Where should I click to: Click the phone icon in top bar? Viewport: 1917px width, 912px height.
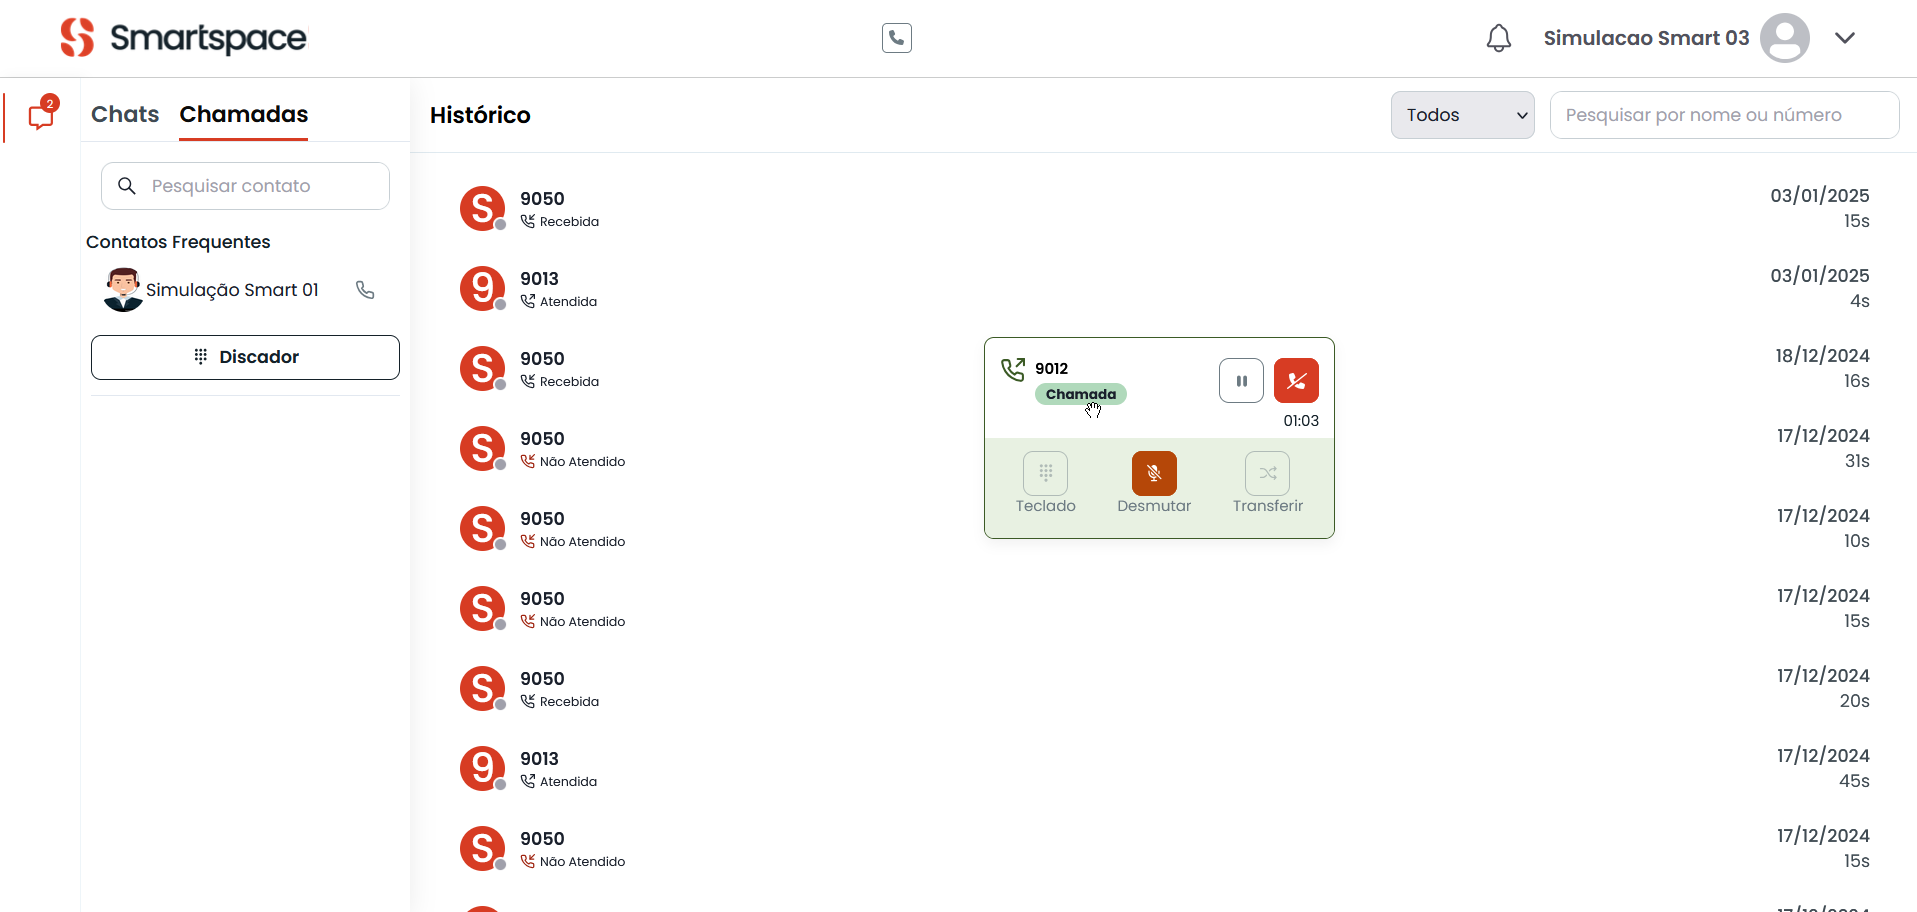(897, 38)
